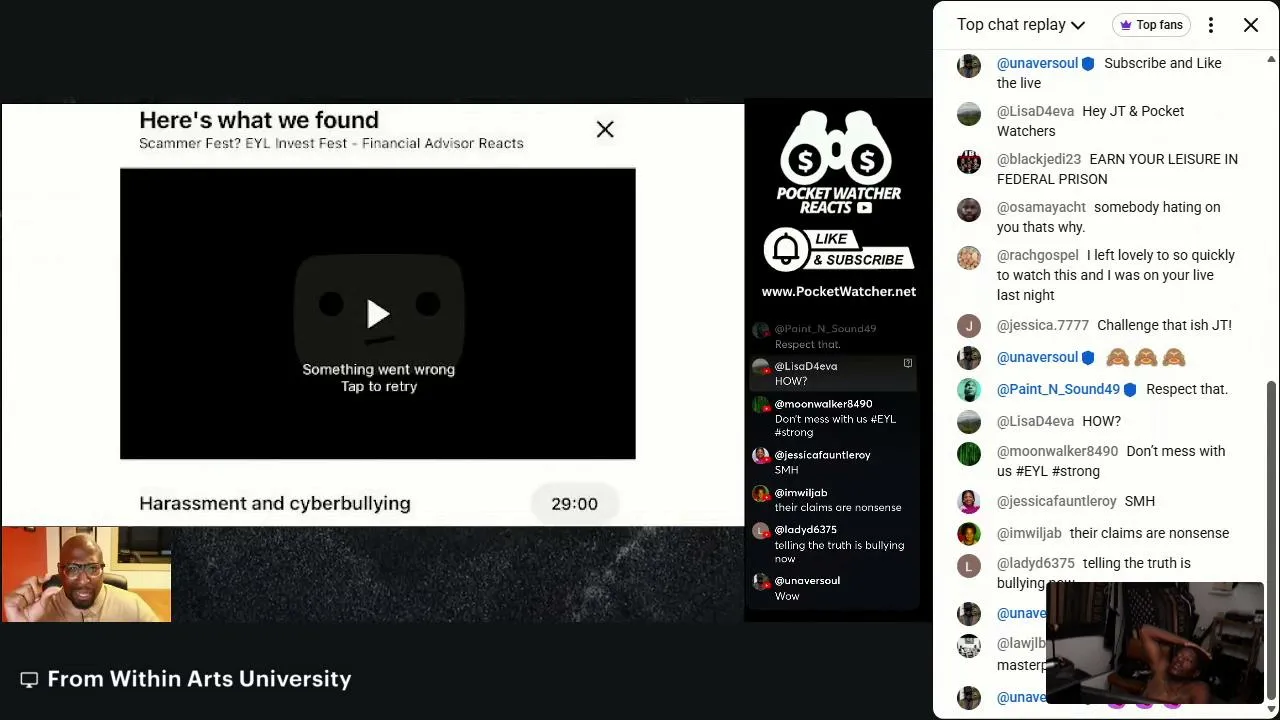The height and width of the screenshot is (720, 1280).
Task: Click "EARN YOUR LEISURE IN FEDERAL PRISON" chat message
Action: point(1117,169)
